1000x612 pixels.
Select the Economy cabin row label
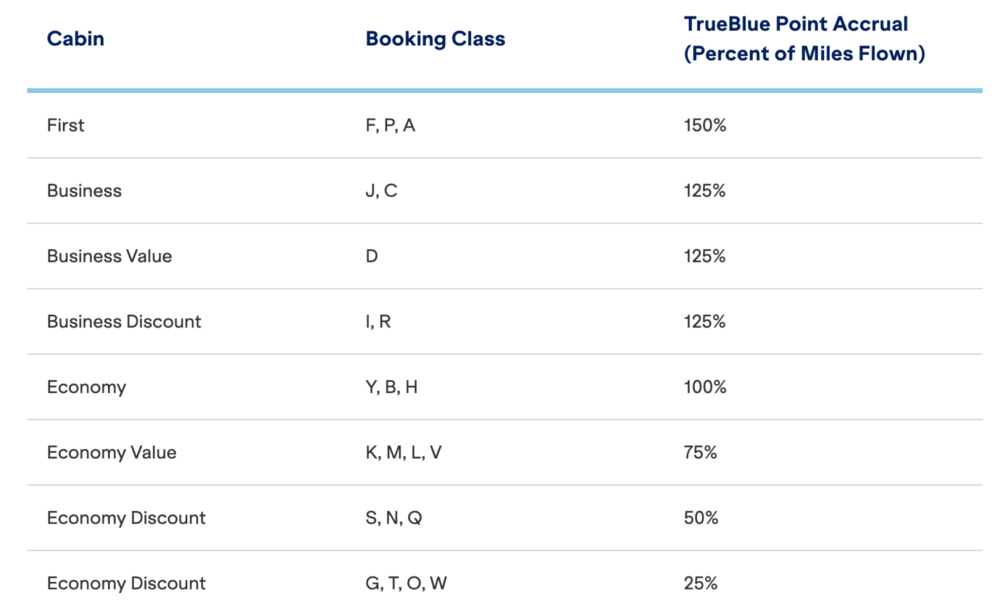pyautogui.click(x=86, y=387)
